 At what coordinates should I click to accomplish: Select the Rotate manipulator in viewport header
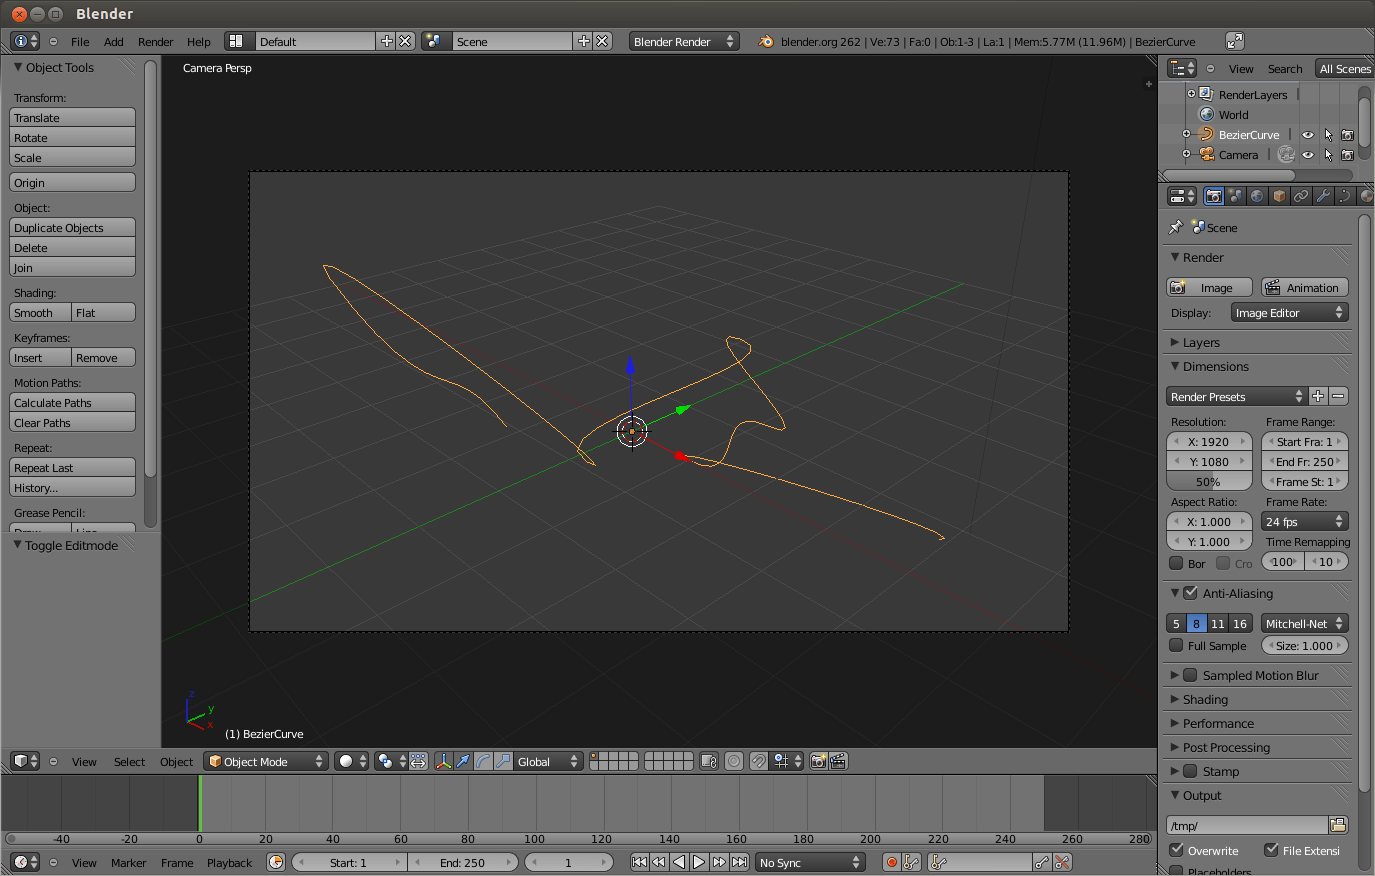click(481, 761)
